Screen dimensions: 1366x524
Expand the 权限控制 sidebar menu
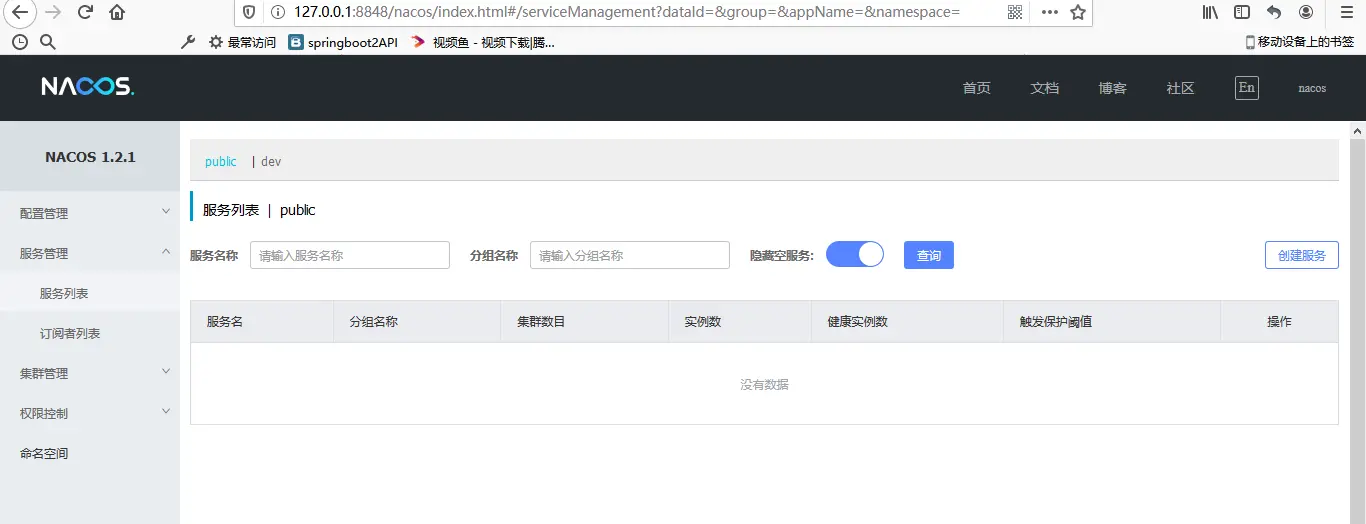point(90,413)
